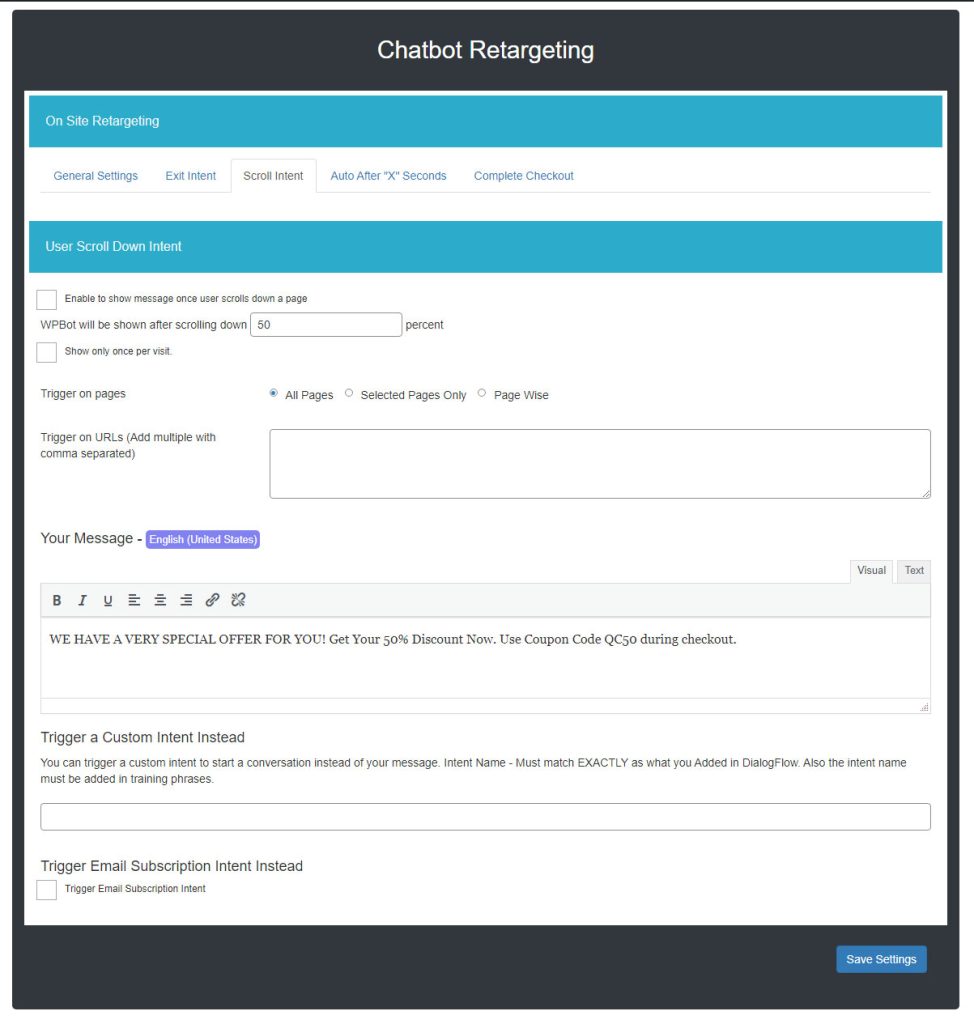Apply Italic formatting in the message editor
This screenshot has width=974, height=1024.
click(82, 600)
